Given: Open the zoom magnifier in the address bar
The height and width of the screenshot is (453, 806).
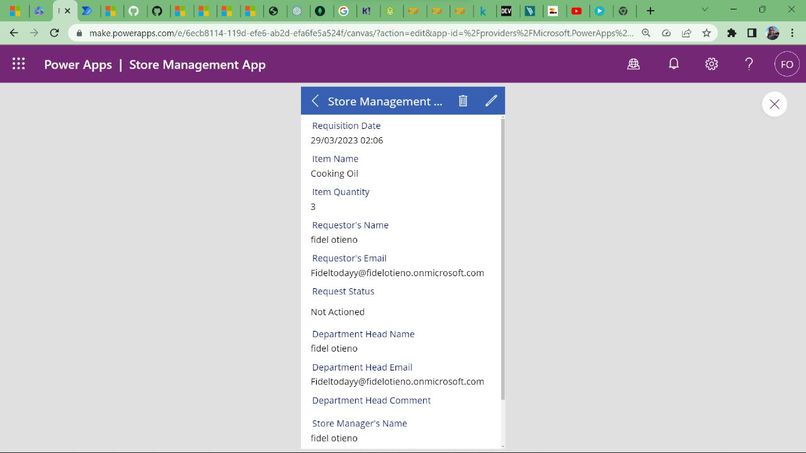Looking at the screenshot, I should coord(646,33).
